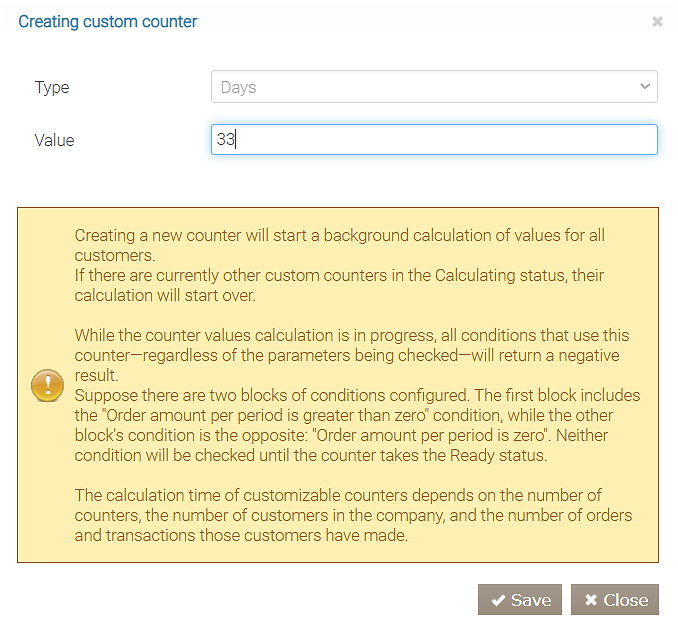Click the chevron arrow of Type select
This screenshot has height=628, width=678.
coord(645,87)
